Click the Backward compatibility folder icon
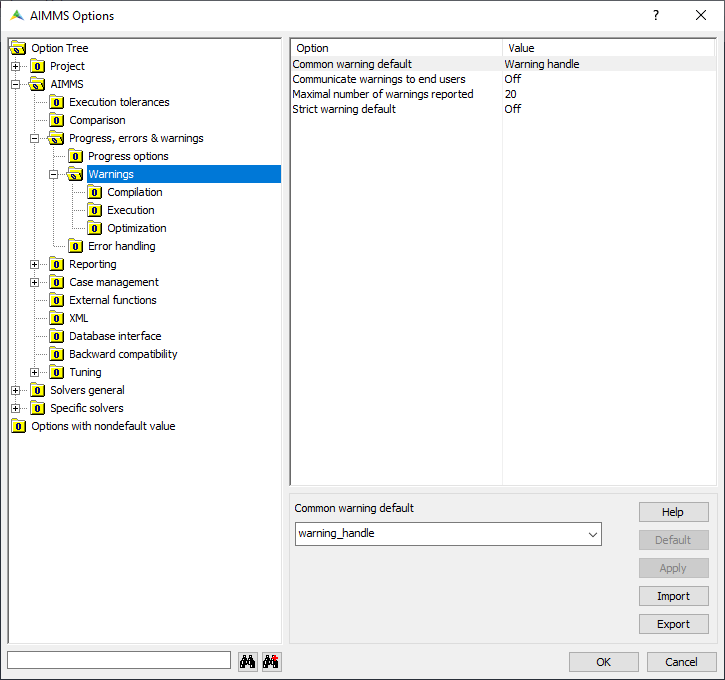Screen dimensions: 725x680 [56, 355]
